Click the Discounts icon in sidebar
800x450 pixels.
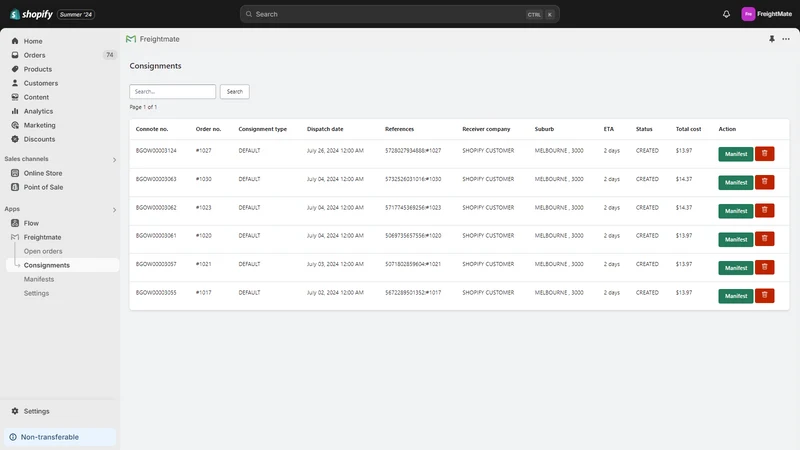click(15, 139)
